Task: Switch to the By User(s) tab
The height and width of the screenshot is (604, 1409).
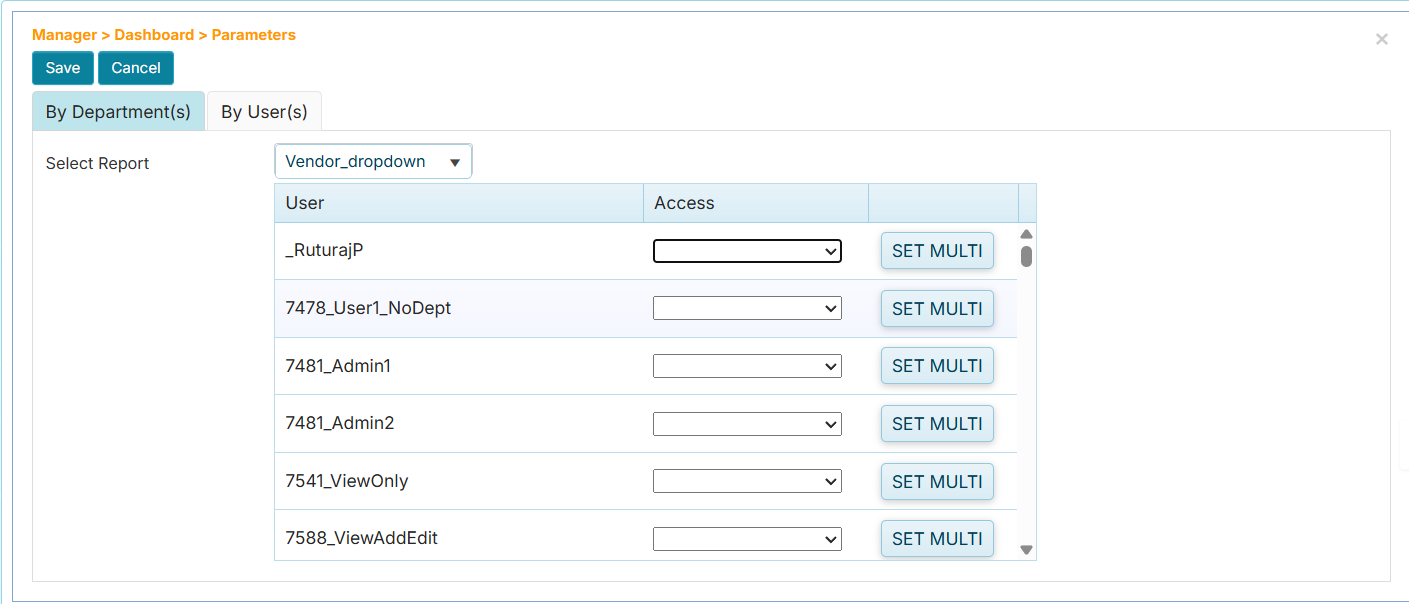Action: pos(264,111)
